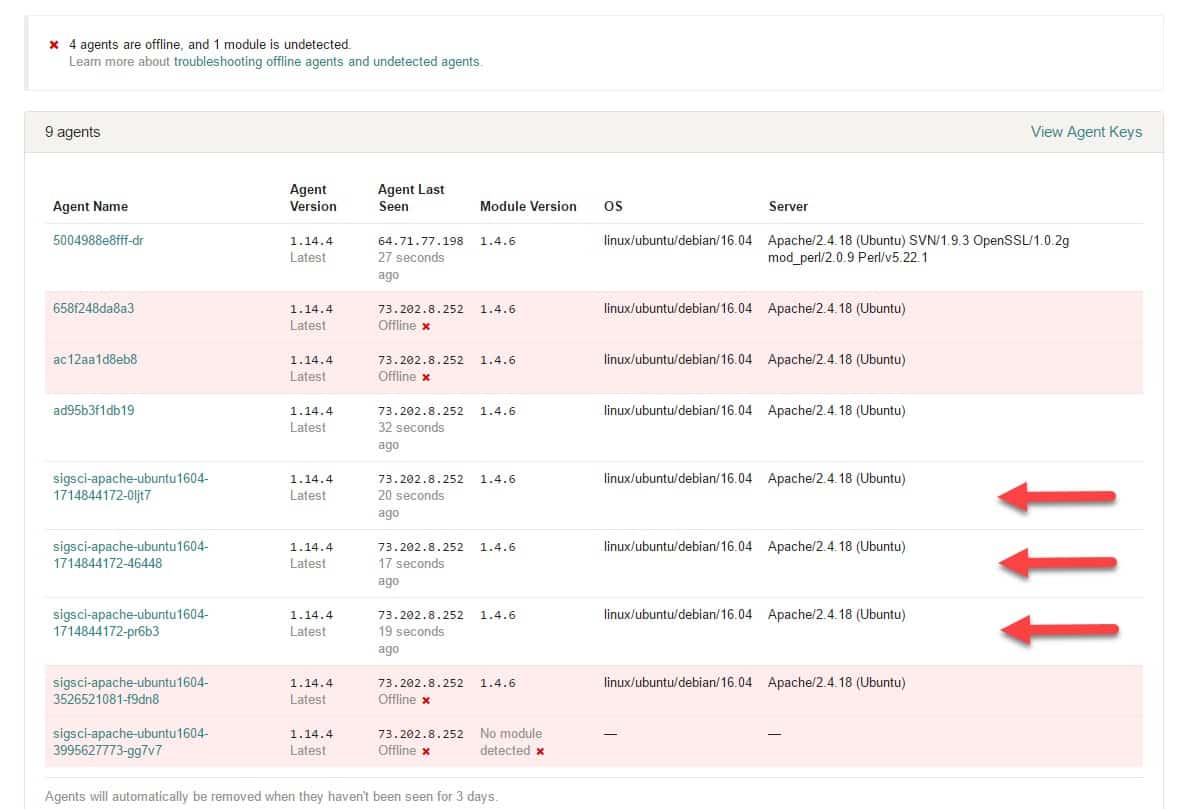Open the undetected agents help link
This screenshot has height=809, width=1180.
click(426, 62)
